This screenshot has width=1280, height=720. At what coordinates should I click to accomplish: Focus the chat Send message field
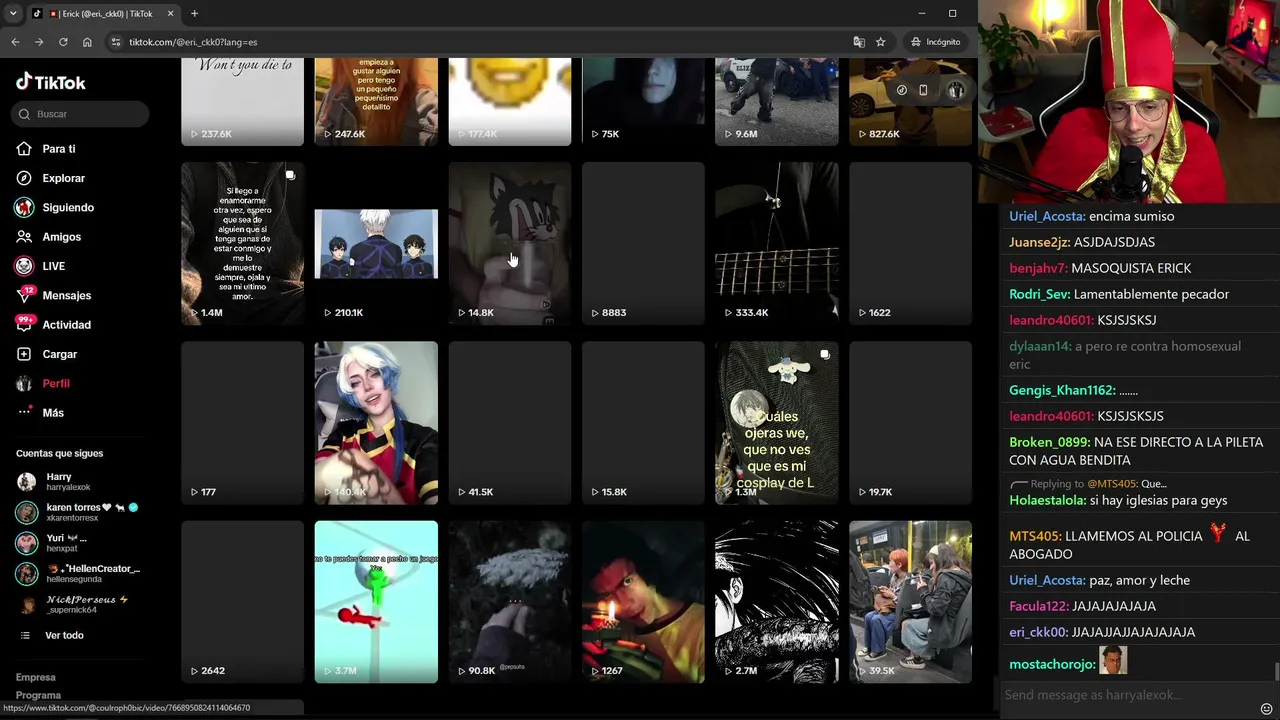tap(1128, 695)
